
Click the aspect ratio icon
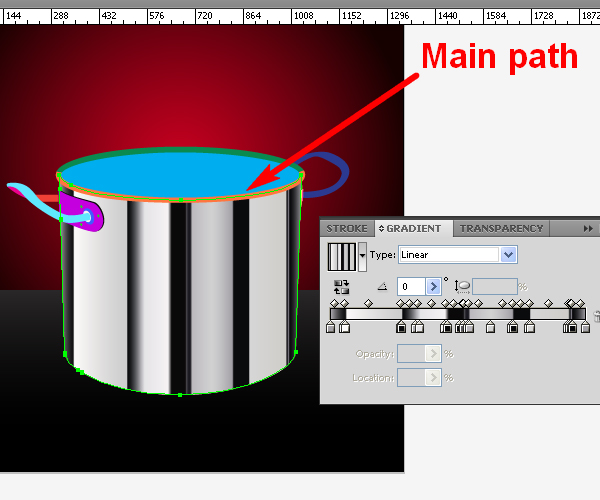coord(462,287)
